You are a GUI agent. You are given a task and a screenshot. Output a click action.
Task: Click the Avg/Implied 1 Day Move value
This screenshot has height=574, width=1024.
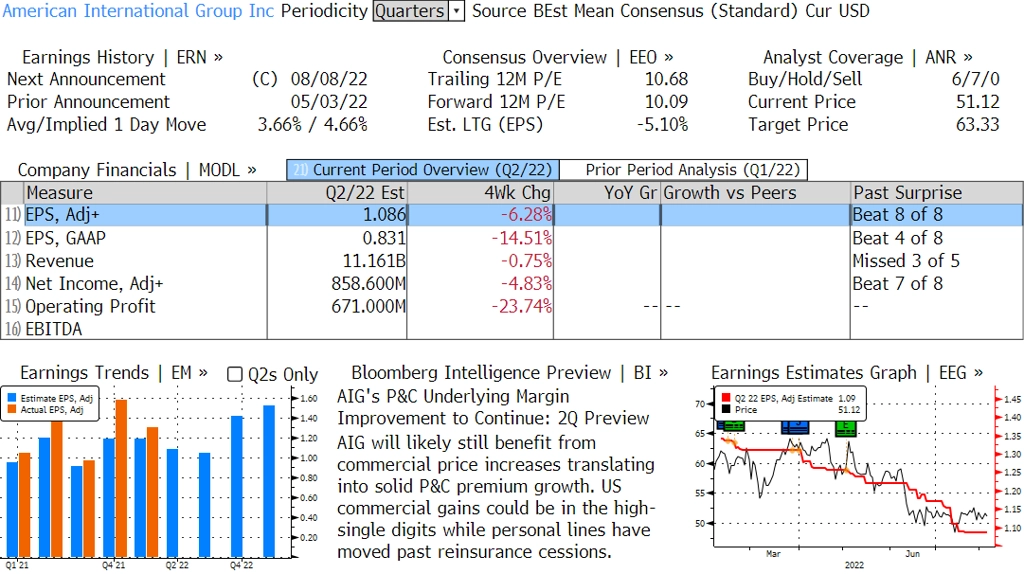point(312,125)
